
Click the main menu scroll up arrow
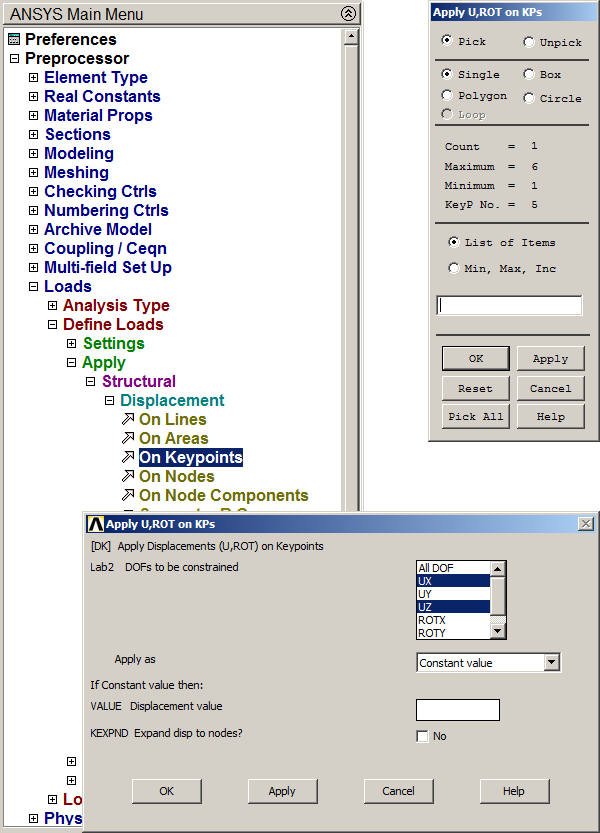[351, 37]
